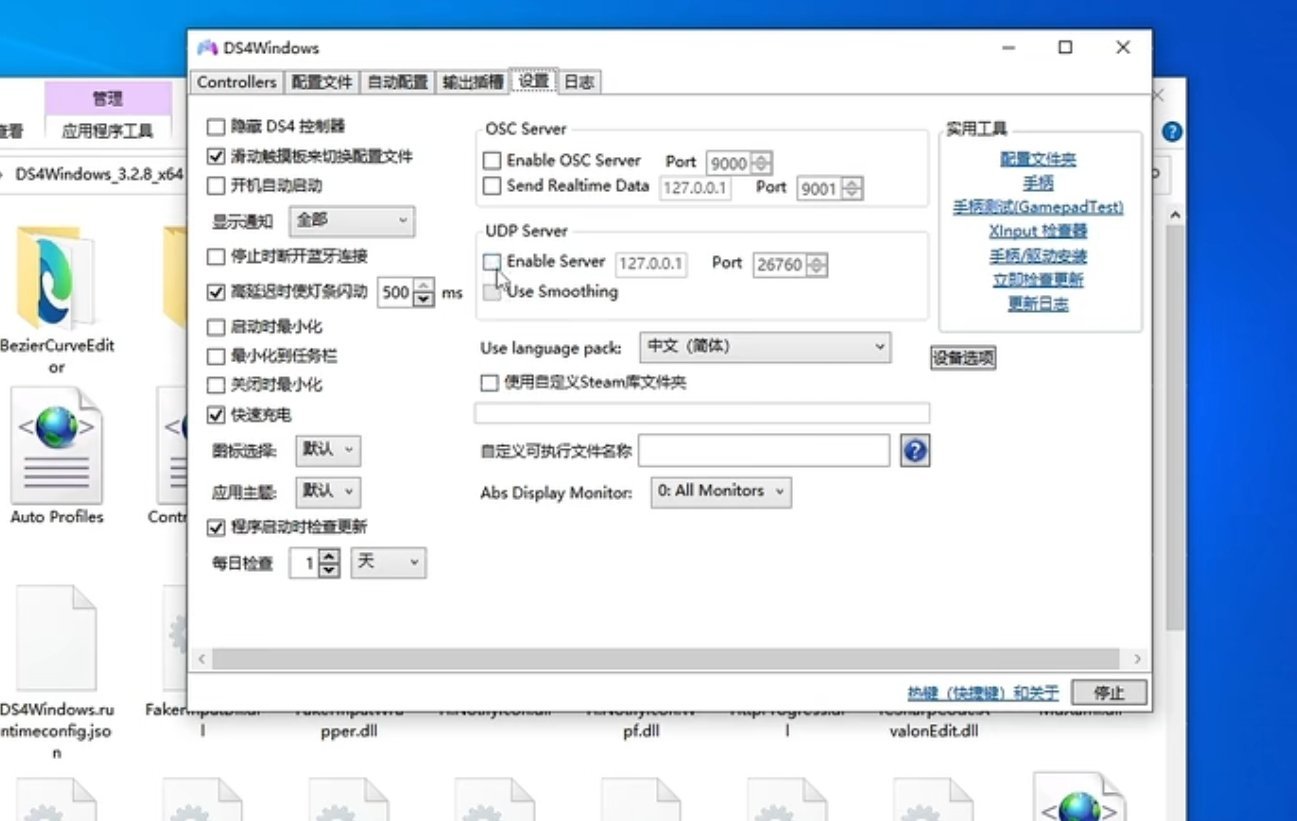Click check for updates now link (立即检查更新)
Image resolution: width=1297 pixels, height=821 pixels.
[1038, 280]
